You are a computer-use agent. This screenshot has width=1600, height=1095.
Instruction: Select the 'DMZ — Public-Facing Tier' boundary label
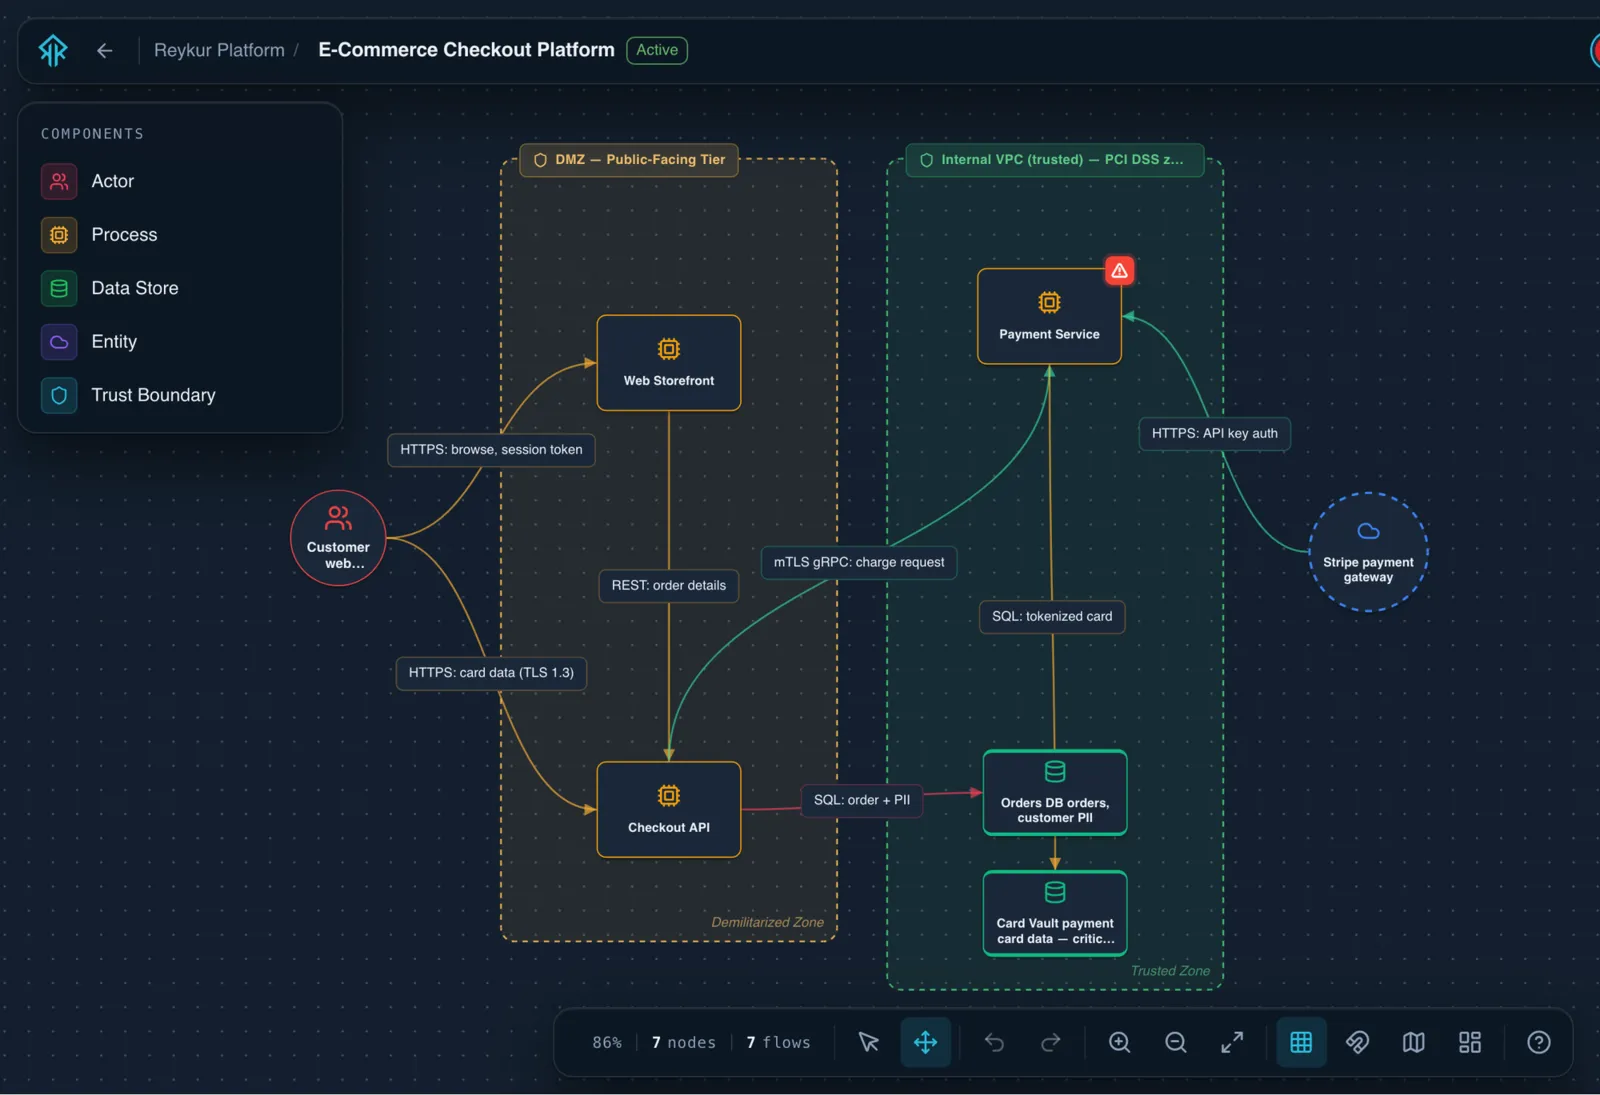click(629, 160)
